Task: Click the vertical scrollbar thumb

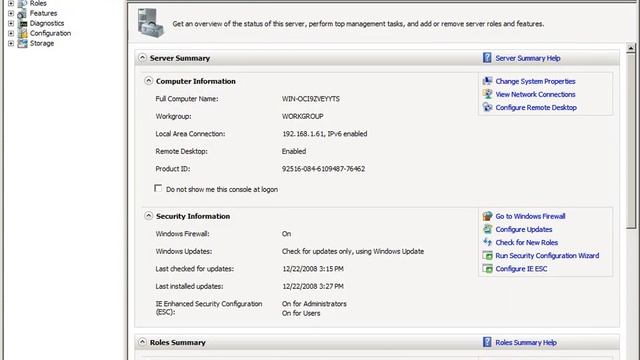Action: click(x=631, y=141)
